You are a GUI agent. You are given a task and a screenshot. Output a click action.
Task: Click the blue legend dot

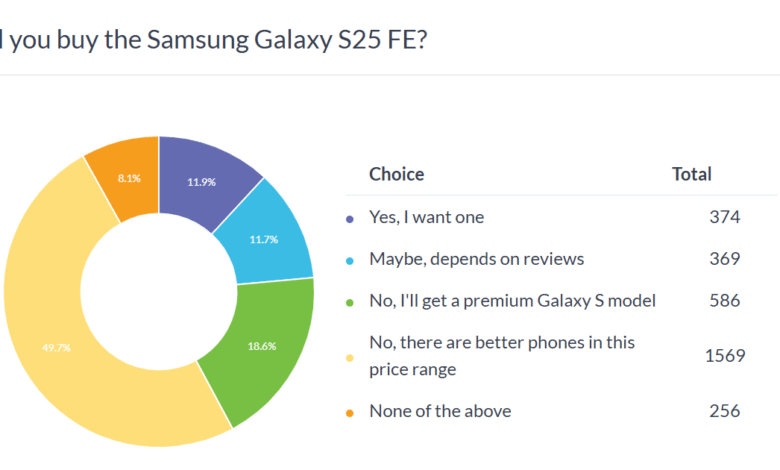click(349, 260)
